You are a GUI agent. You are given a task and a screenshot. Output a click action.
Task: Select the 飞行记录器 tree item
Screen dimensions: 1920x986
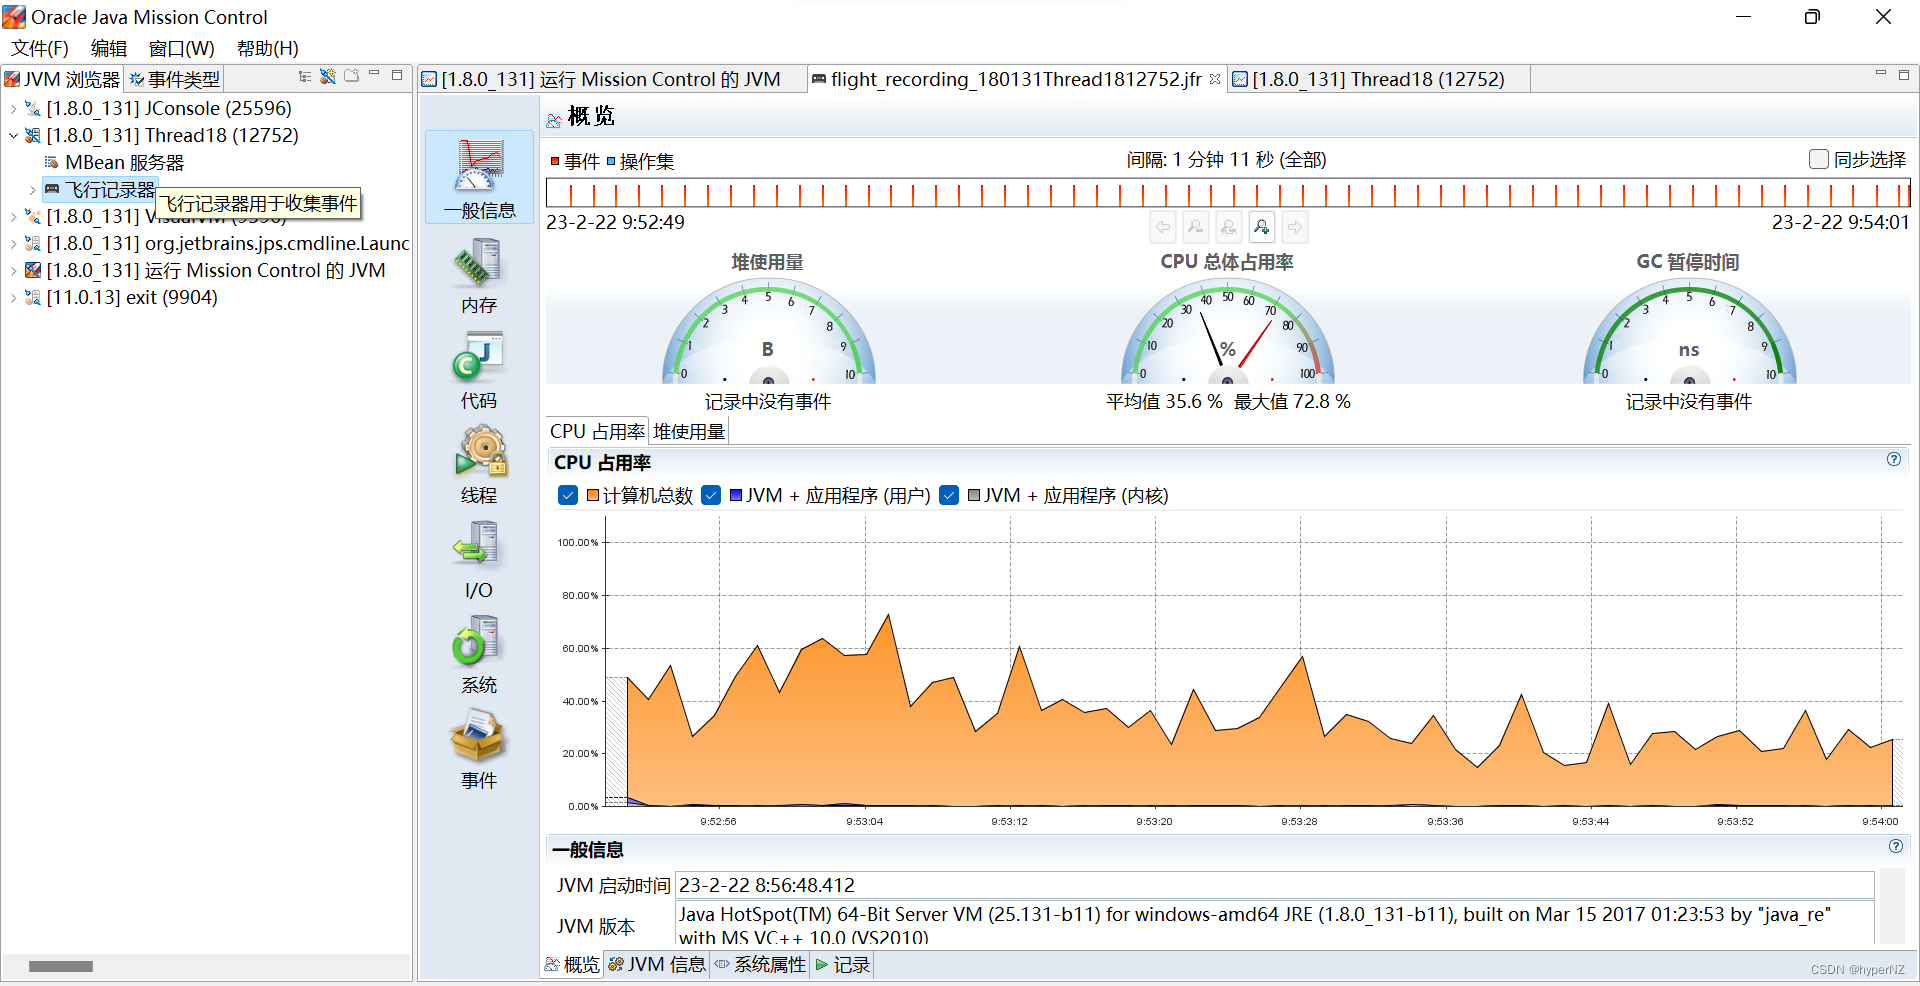click(x=101, y=189)
